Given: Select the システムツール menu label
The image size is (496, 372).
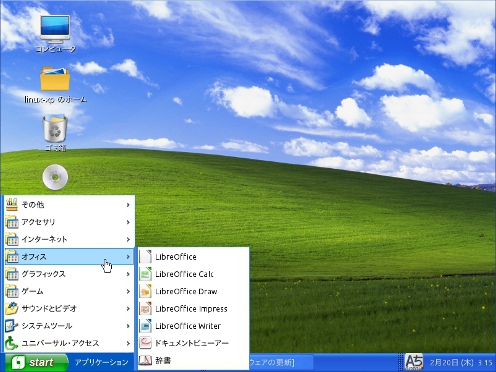Looking at the screenshot, I should tap(47, 326).
